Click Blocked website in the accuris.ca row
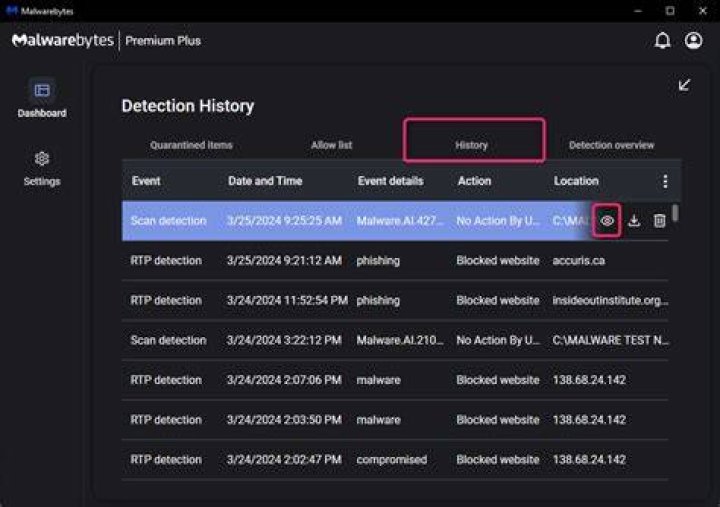The image size is (720, 507). pyautogui.click(x=498, y=261)
